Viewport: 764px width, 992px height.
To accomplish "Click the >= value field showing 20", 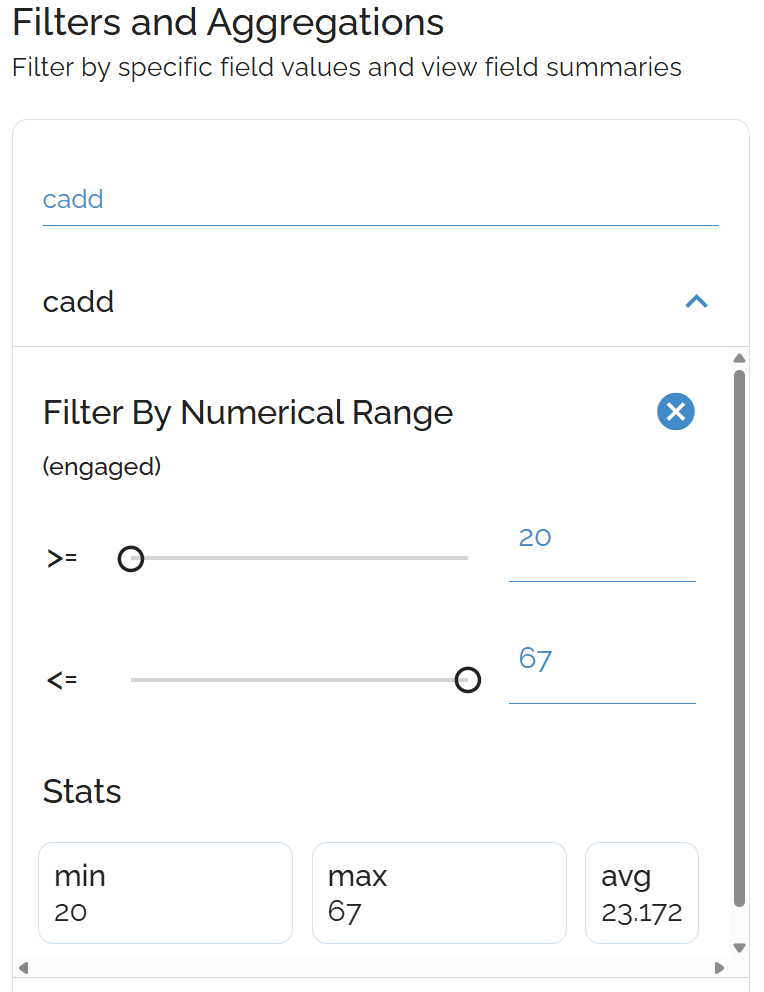I will [x=601, y=539].
